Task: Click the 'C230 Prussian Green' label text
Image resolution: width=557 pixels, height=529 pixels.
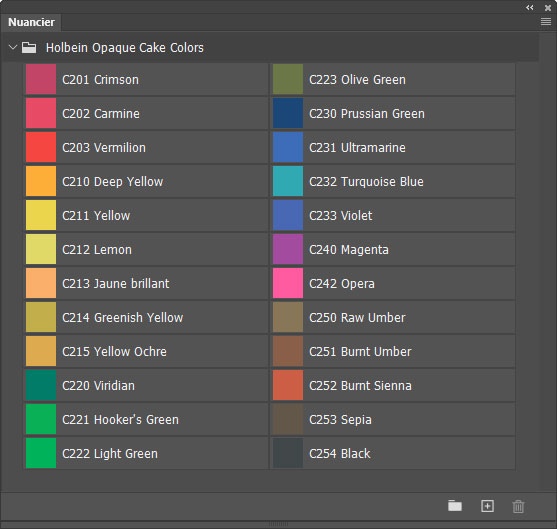Action: click(367, 114)
